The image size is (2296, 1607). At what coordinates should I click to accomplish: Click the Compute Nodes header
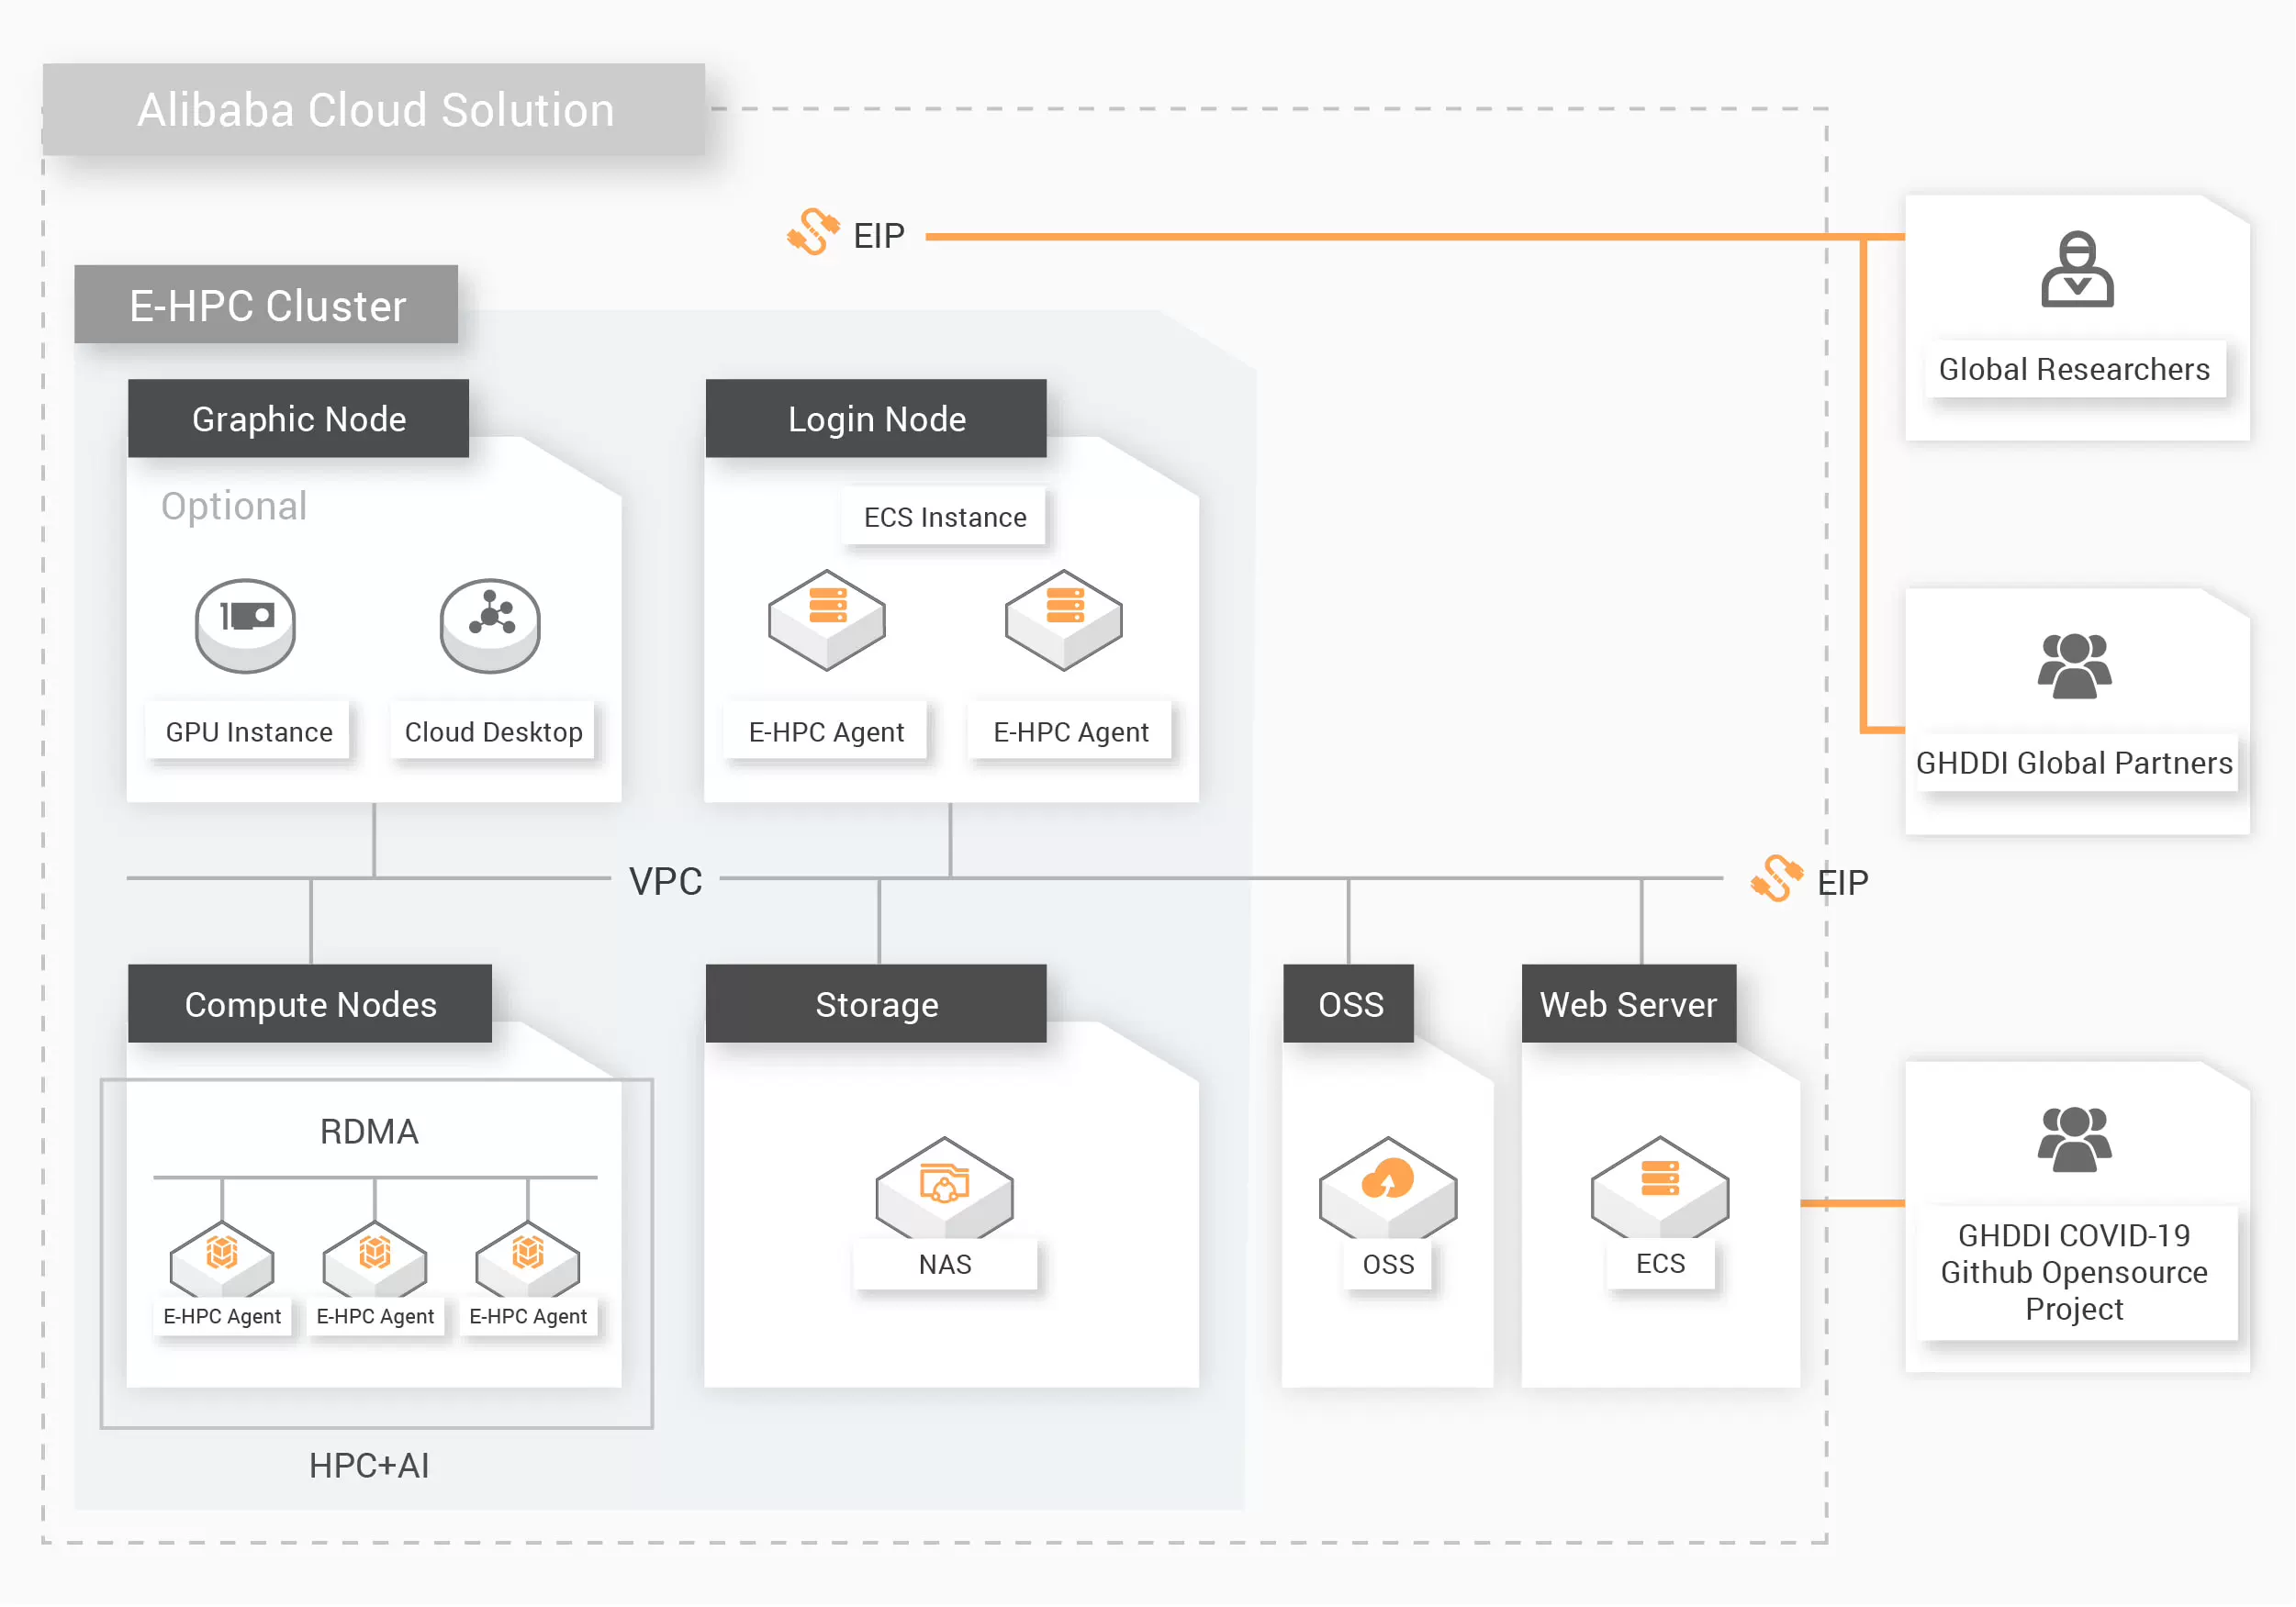(310, 1005)
